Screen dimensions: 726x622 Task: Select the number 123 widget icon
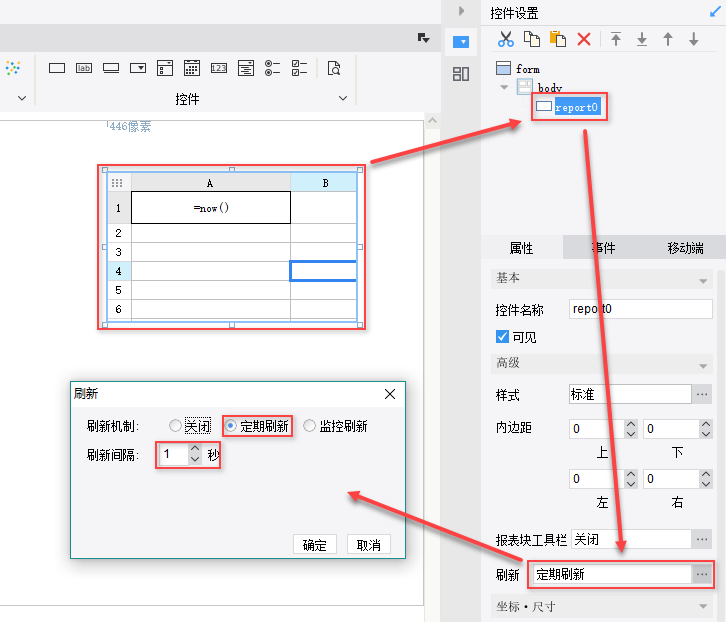219,68
